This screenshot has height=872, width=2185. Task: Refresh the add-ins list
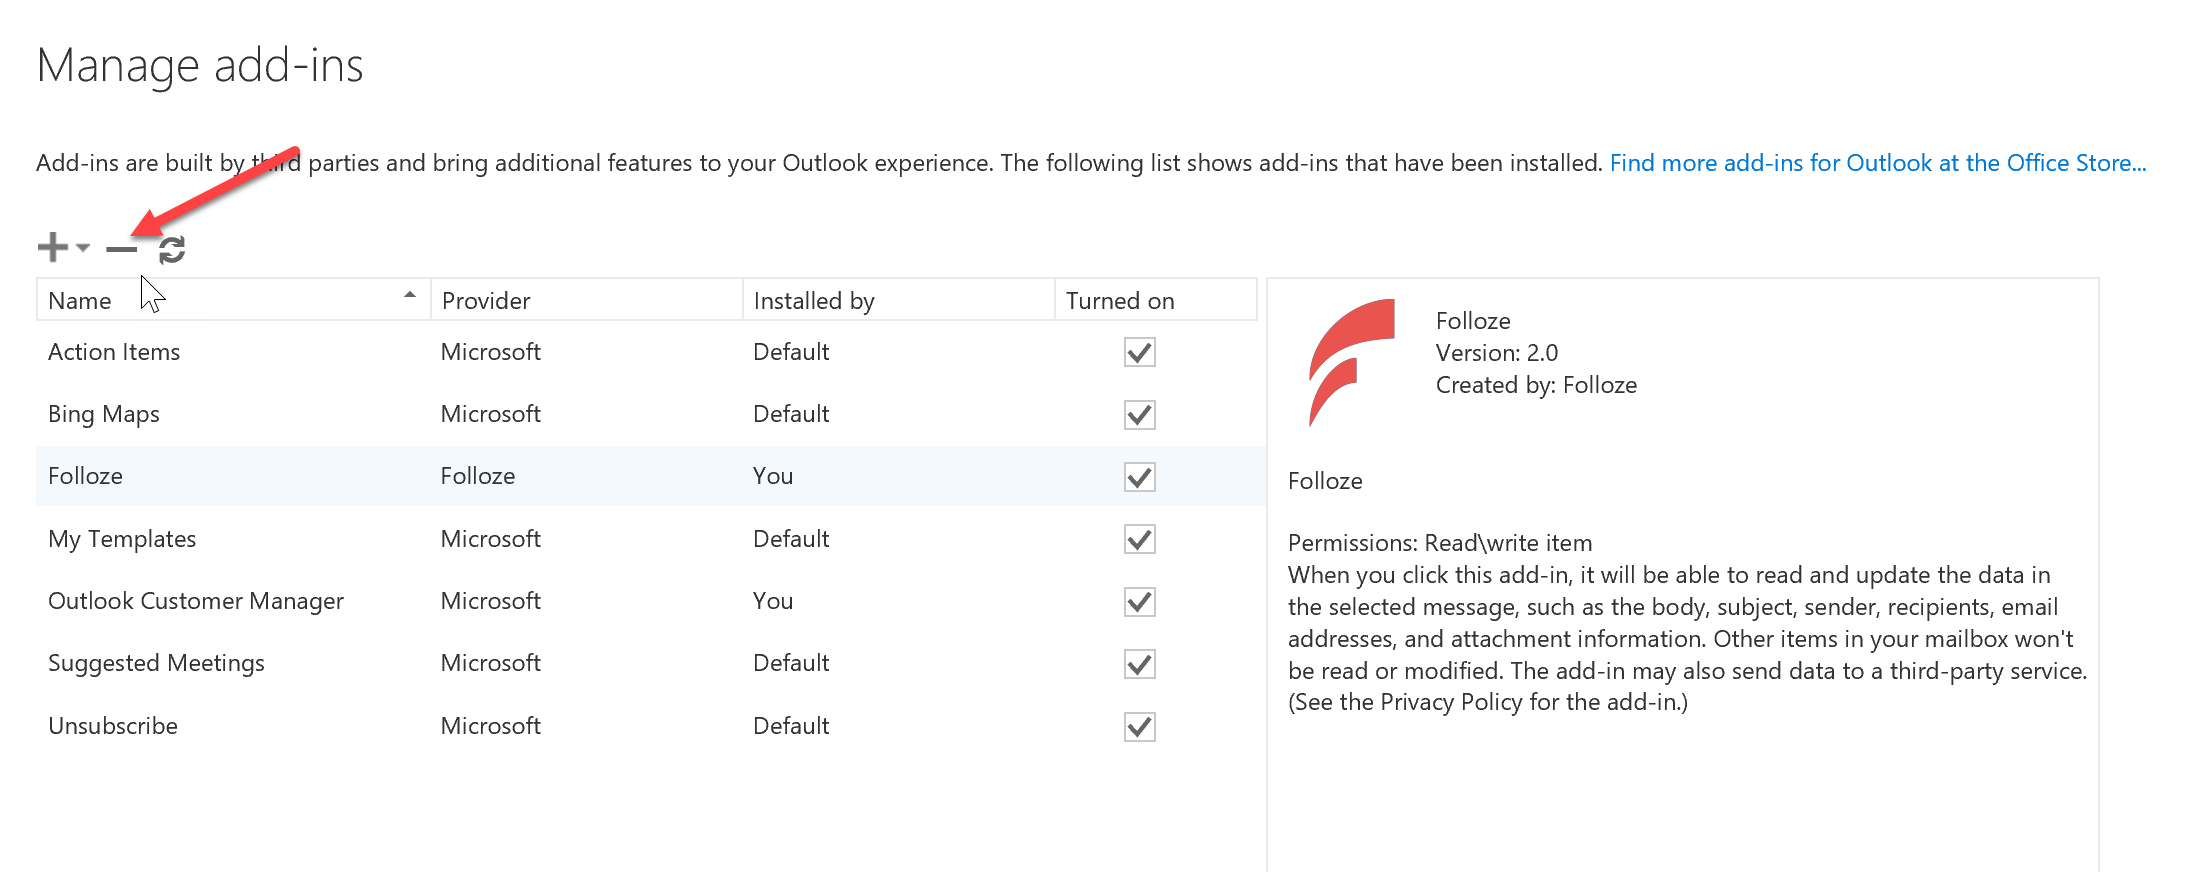coord(172,249)
